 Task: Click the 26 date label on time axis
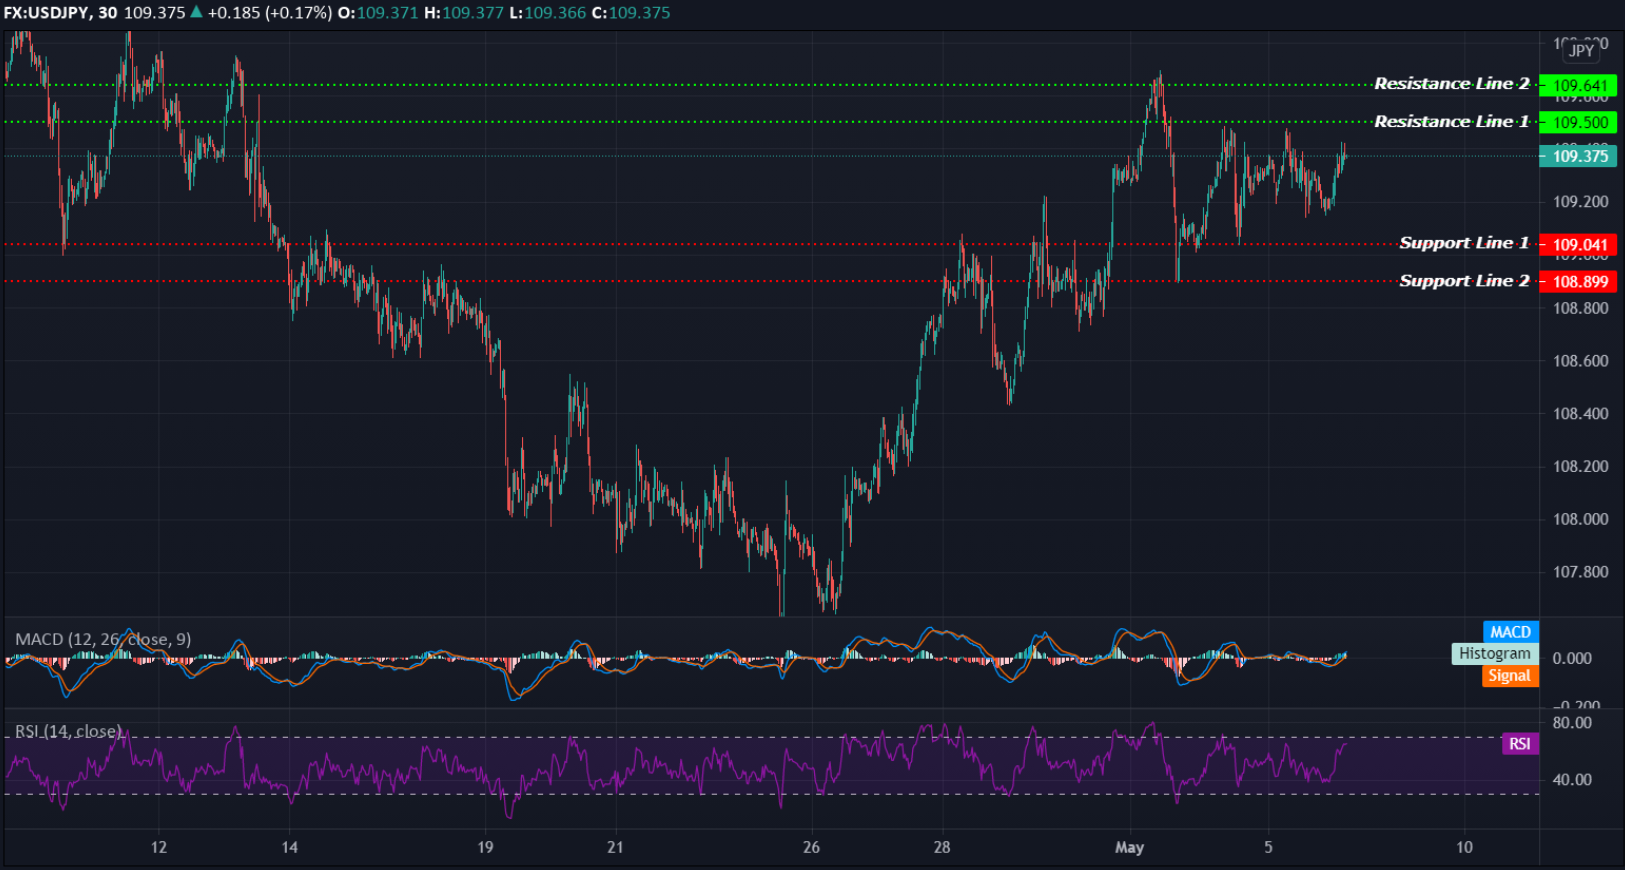pos(811,848)
